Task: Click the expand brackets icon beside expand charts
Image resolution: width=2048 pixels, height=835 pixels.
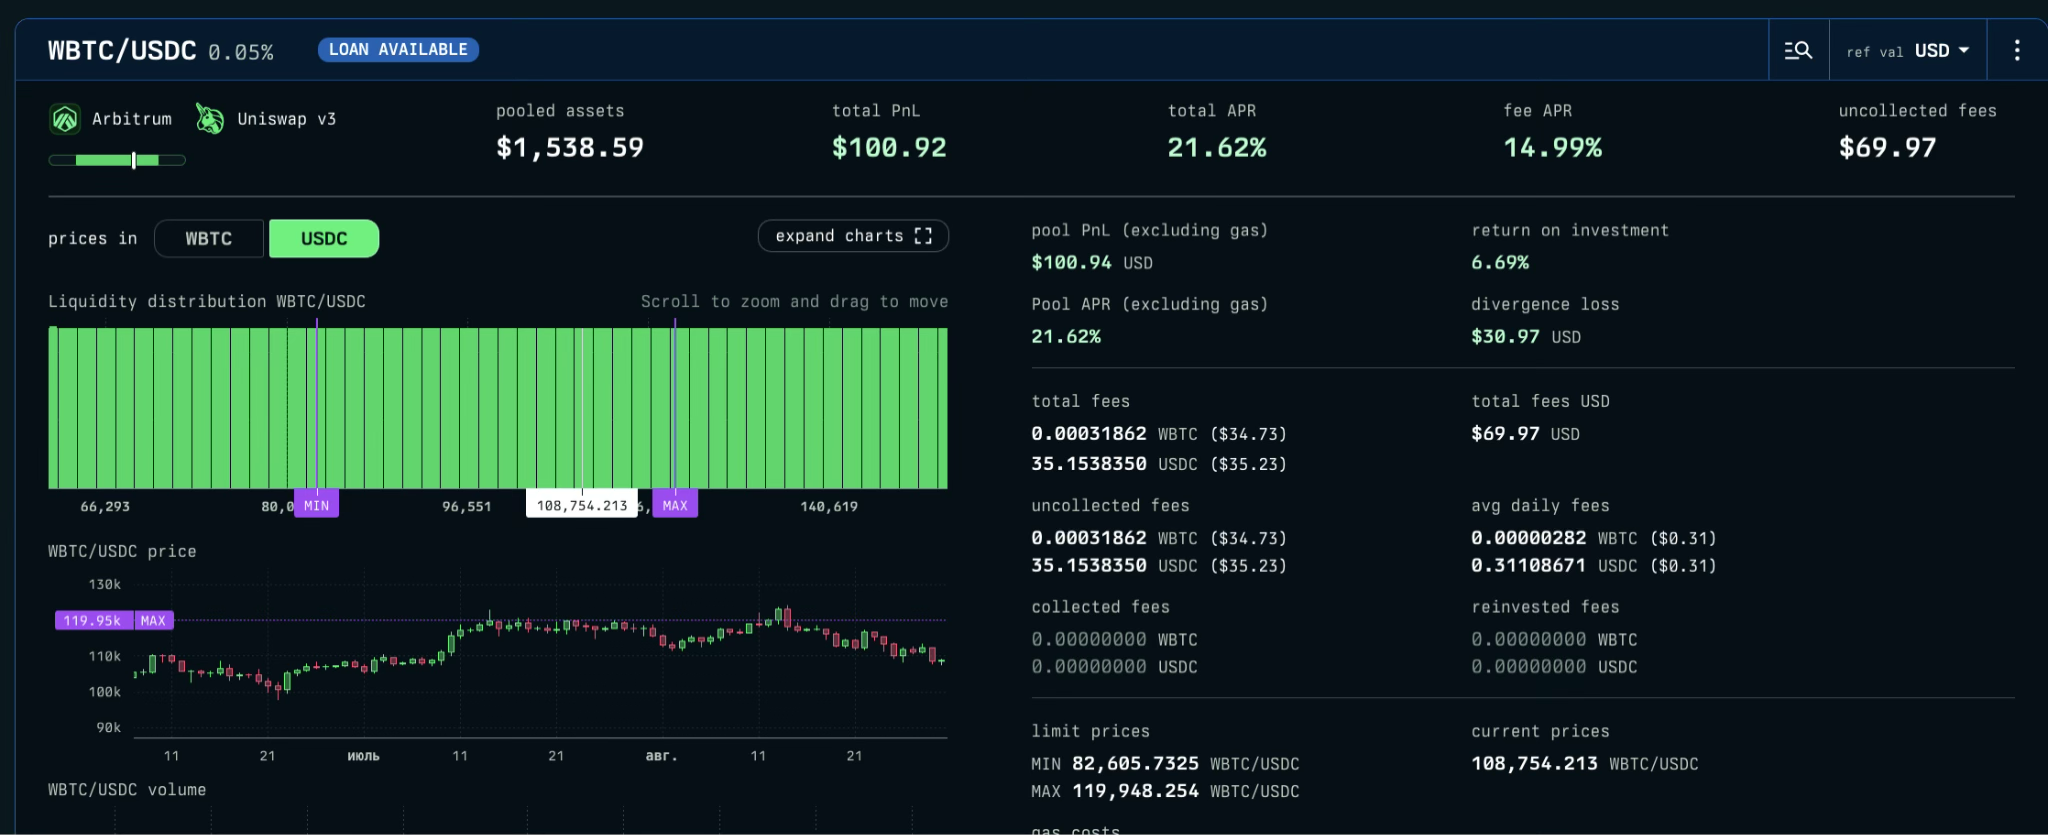Action: coord(923,236)
